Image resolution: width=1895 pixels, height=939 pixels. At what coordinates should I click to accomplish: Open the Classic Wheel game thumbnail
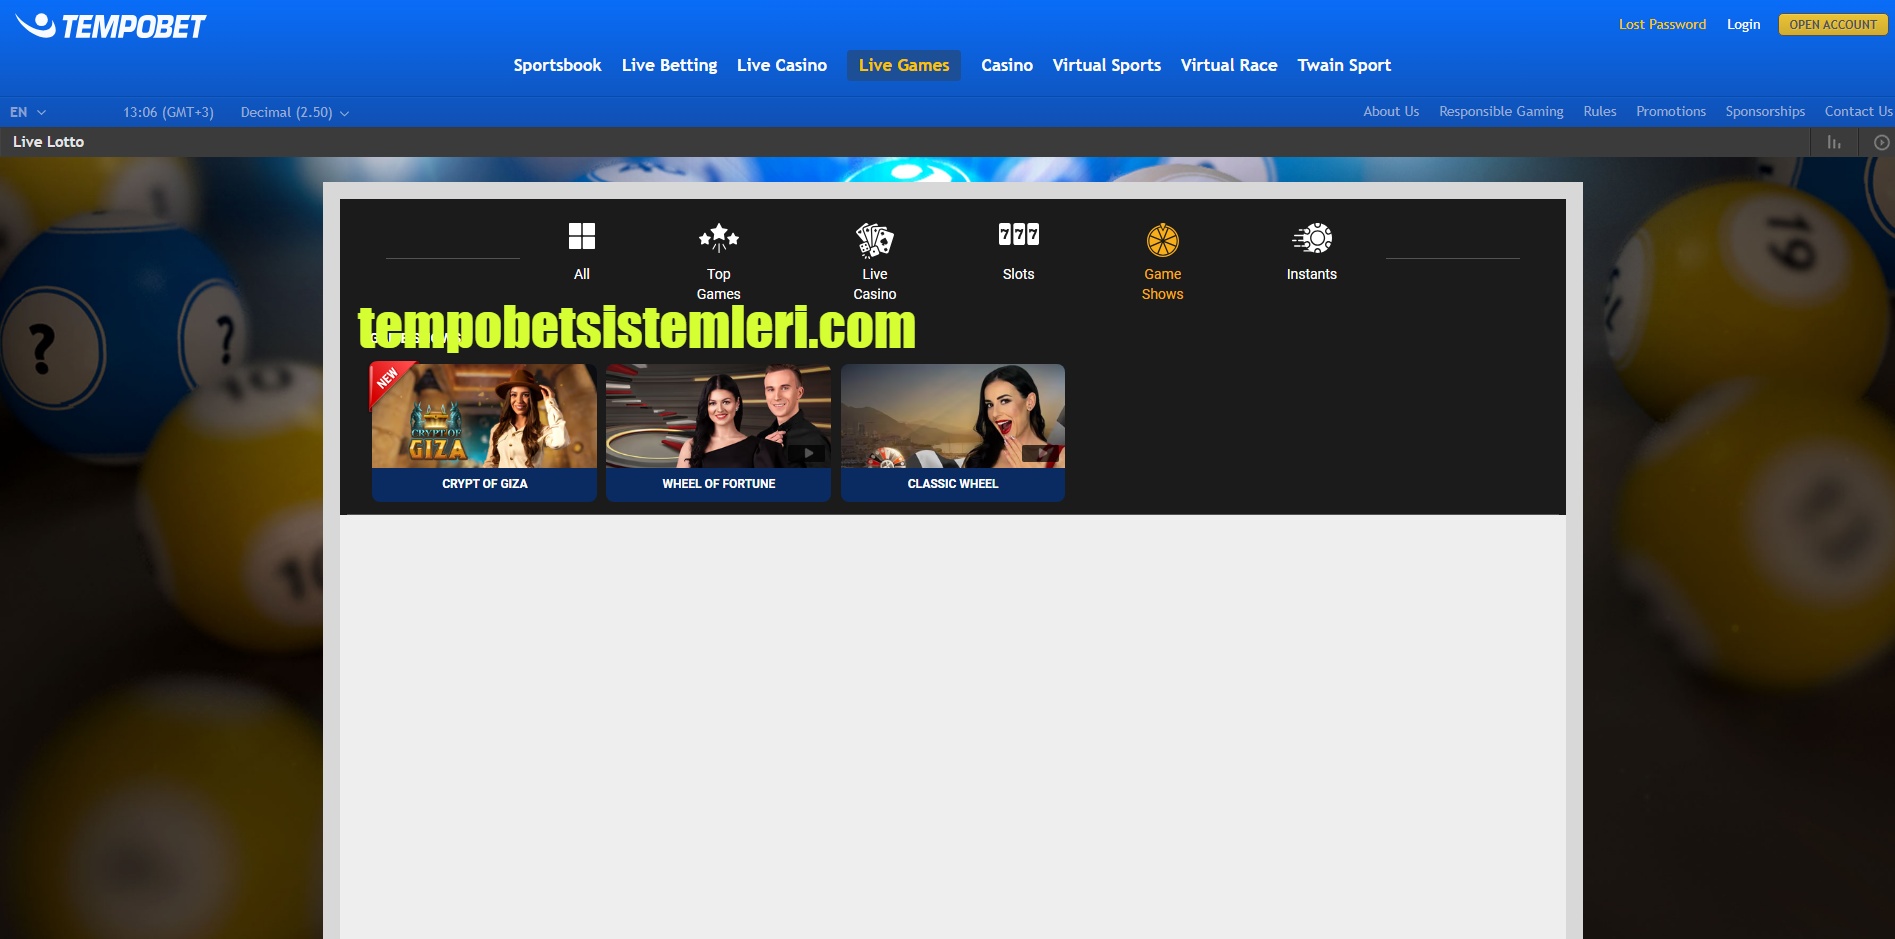(x=953, y=416)
